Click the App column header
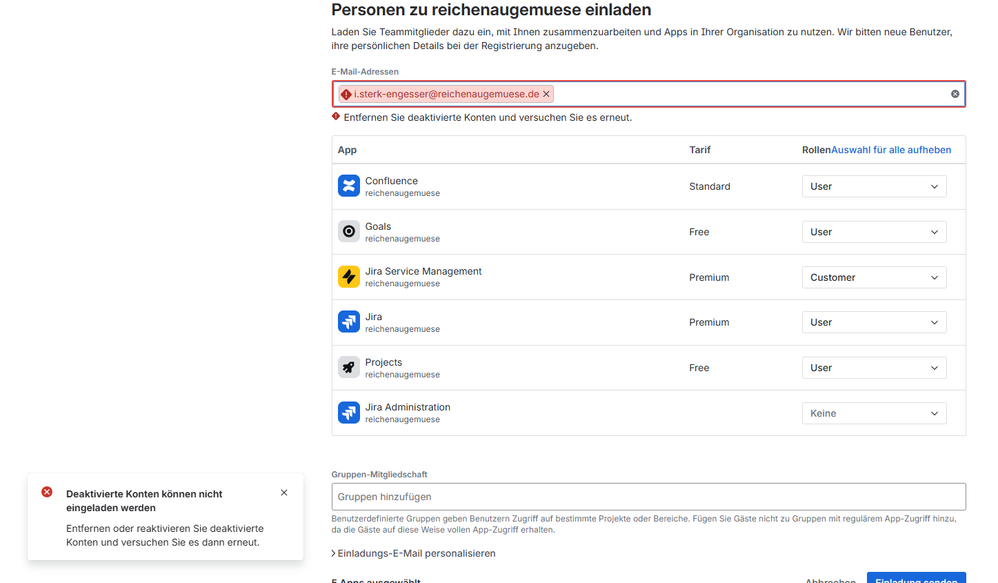998x583 pixels. [347, 150]
